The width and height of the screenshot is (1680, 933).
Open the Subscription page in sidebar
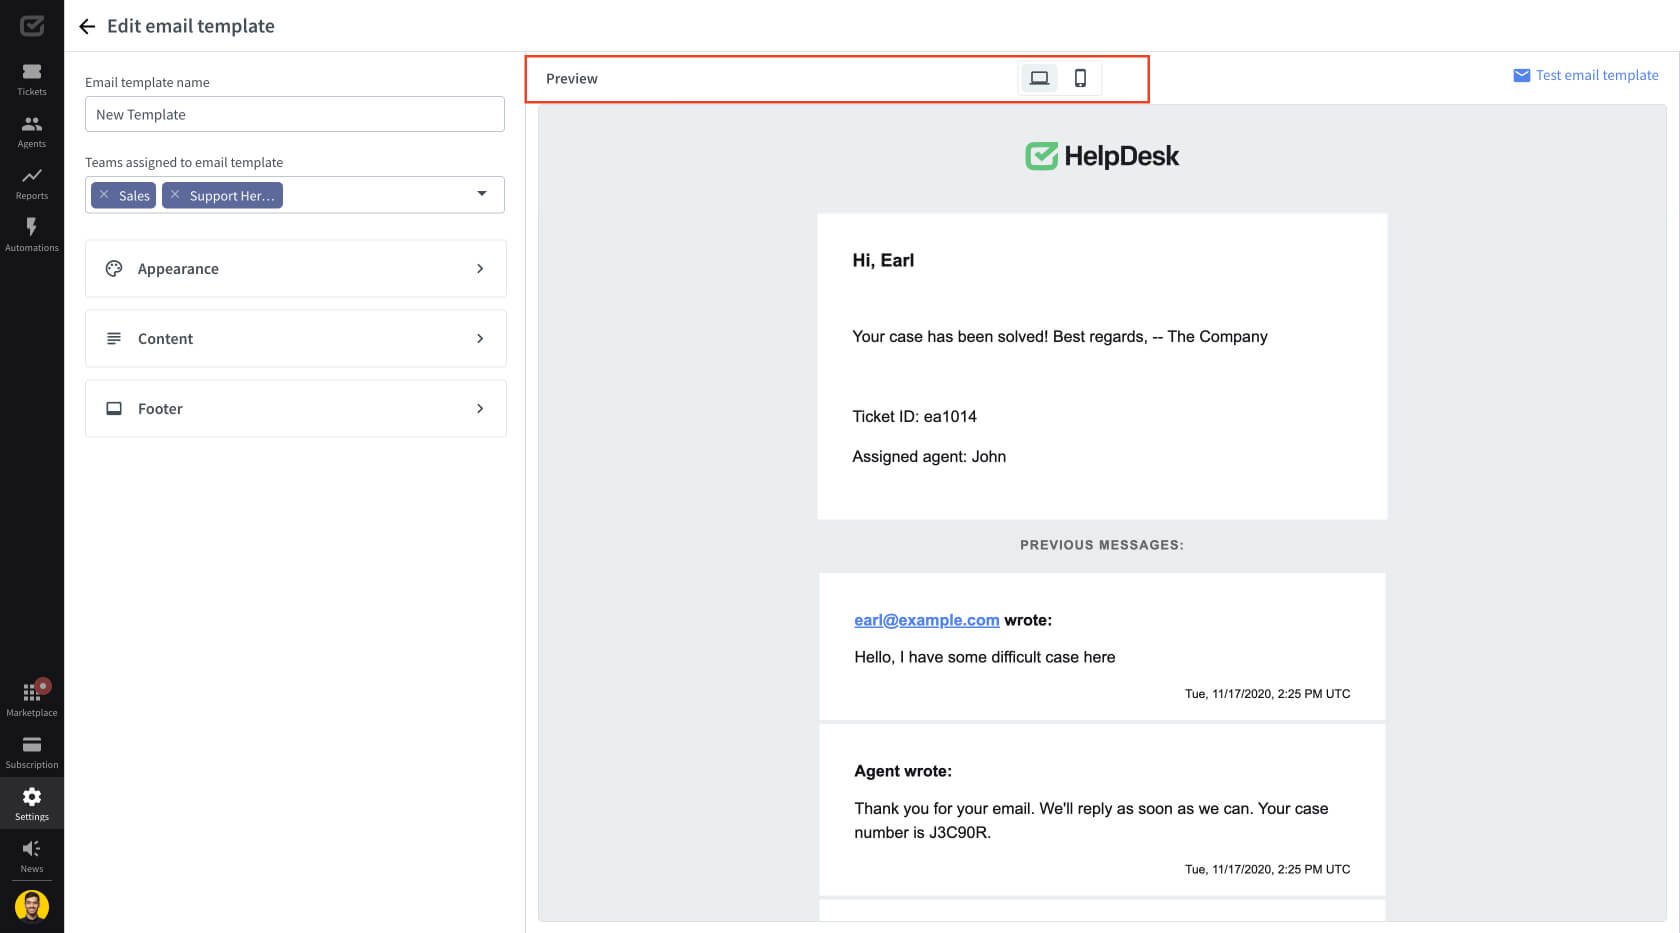tap(32, 752)
